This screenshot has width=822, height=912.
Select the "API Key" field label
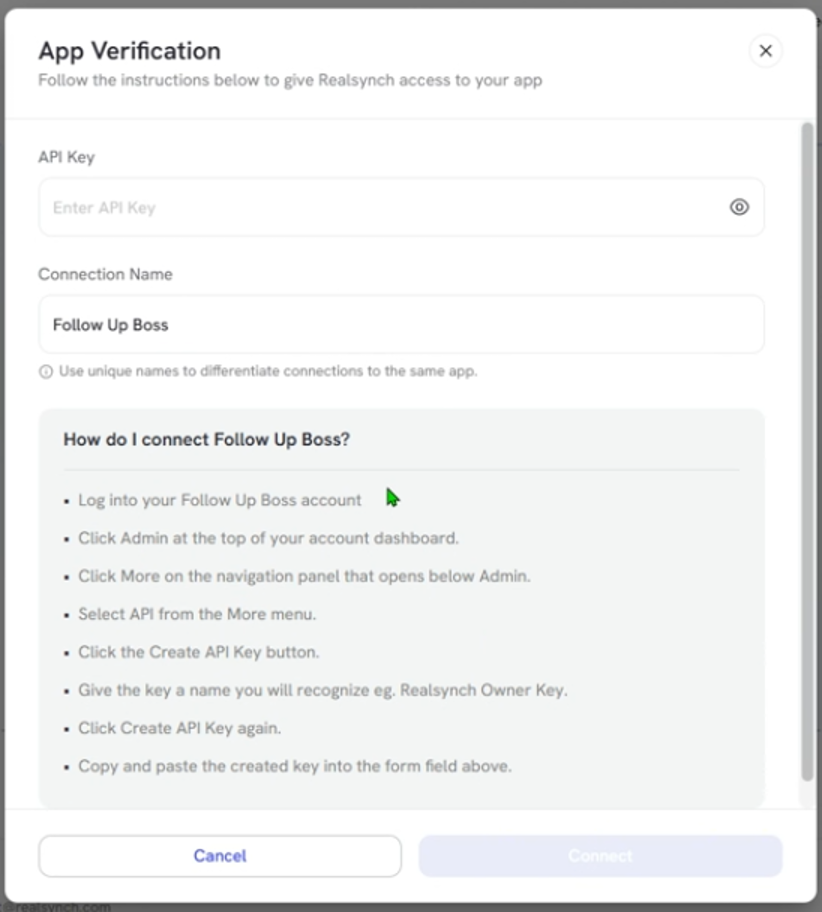click(66, 157)
